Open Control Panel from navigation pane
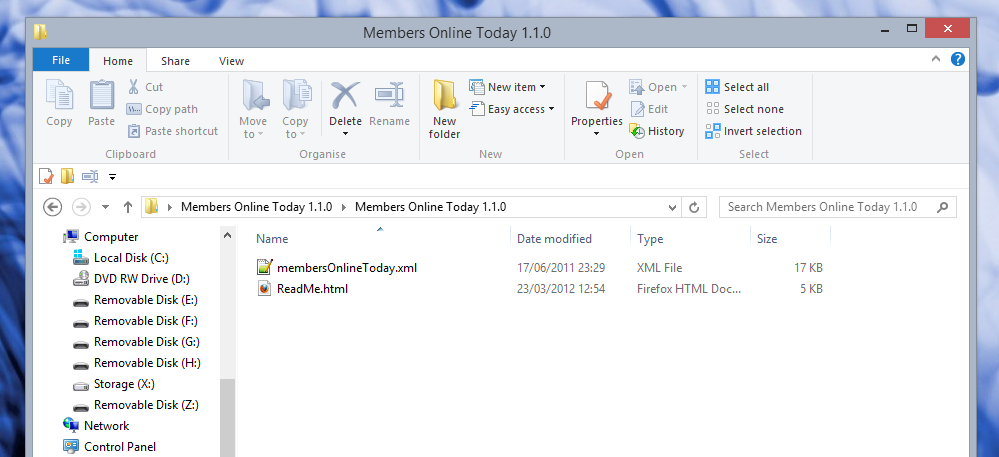The height and width of the screenshot is (457, 999). 110,447
